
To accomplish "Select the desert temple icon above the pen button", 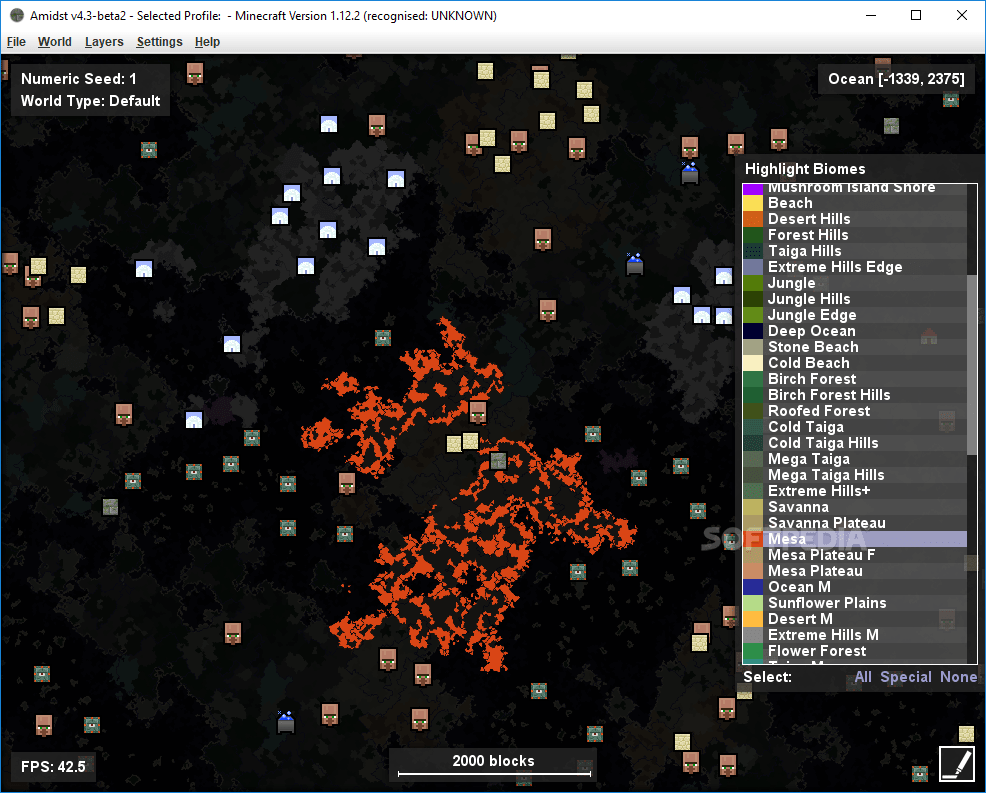I will pos(967,733).
